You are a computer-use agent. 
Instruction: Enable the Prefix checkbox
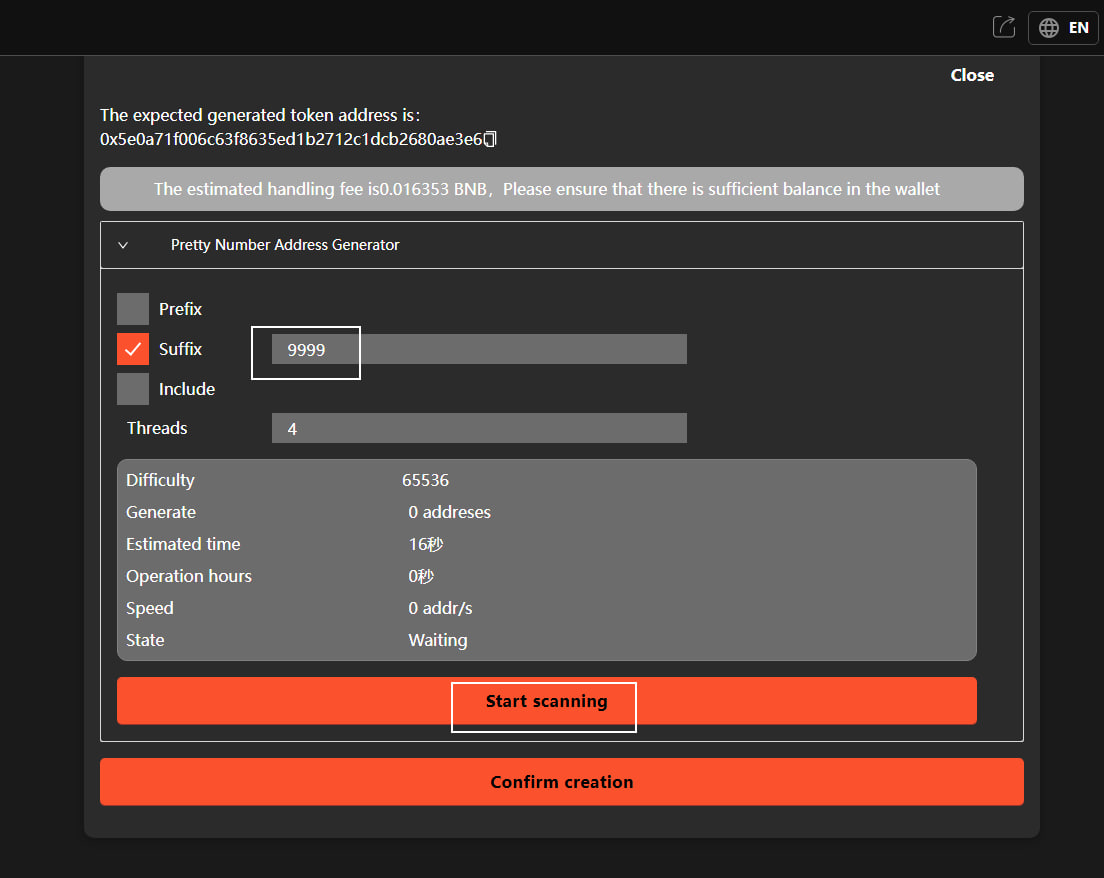point(133,309)
